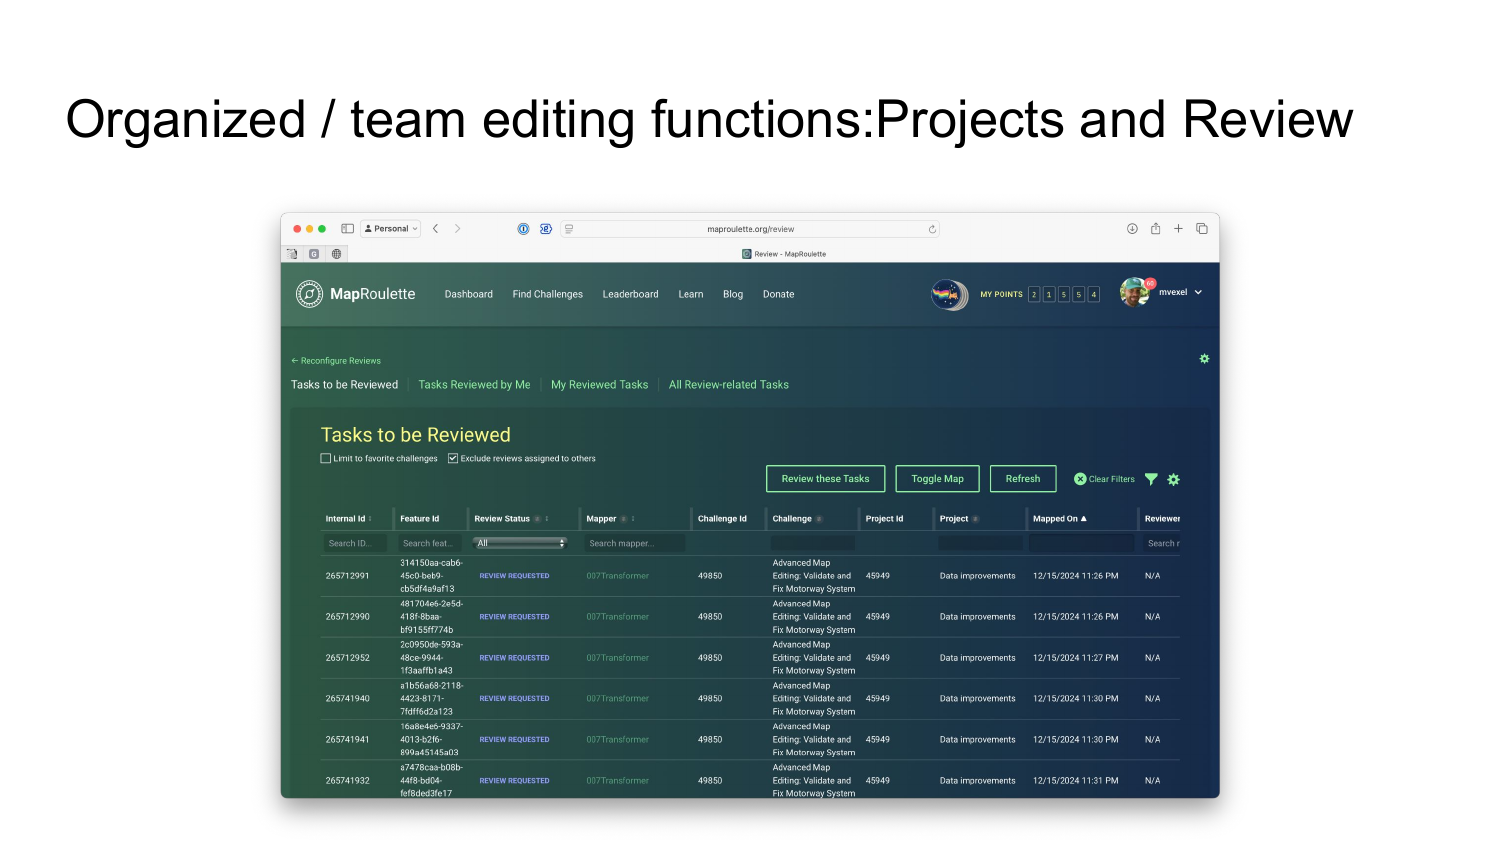Click the Safari share icon

[1155, 228]
